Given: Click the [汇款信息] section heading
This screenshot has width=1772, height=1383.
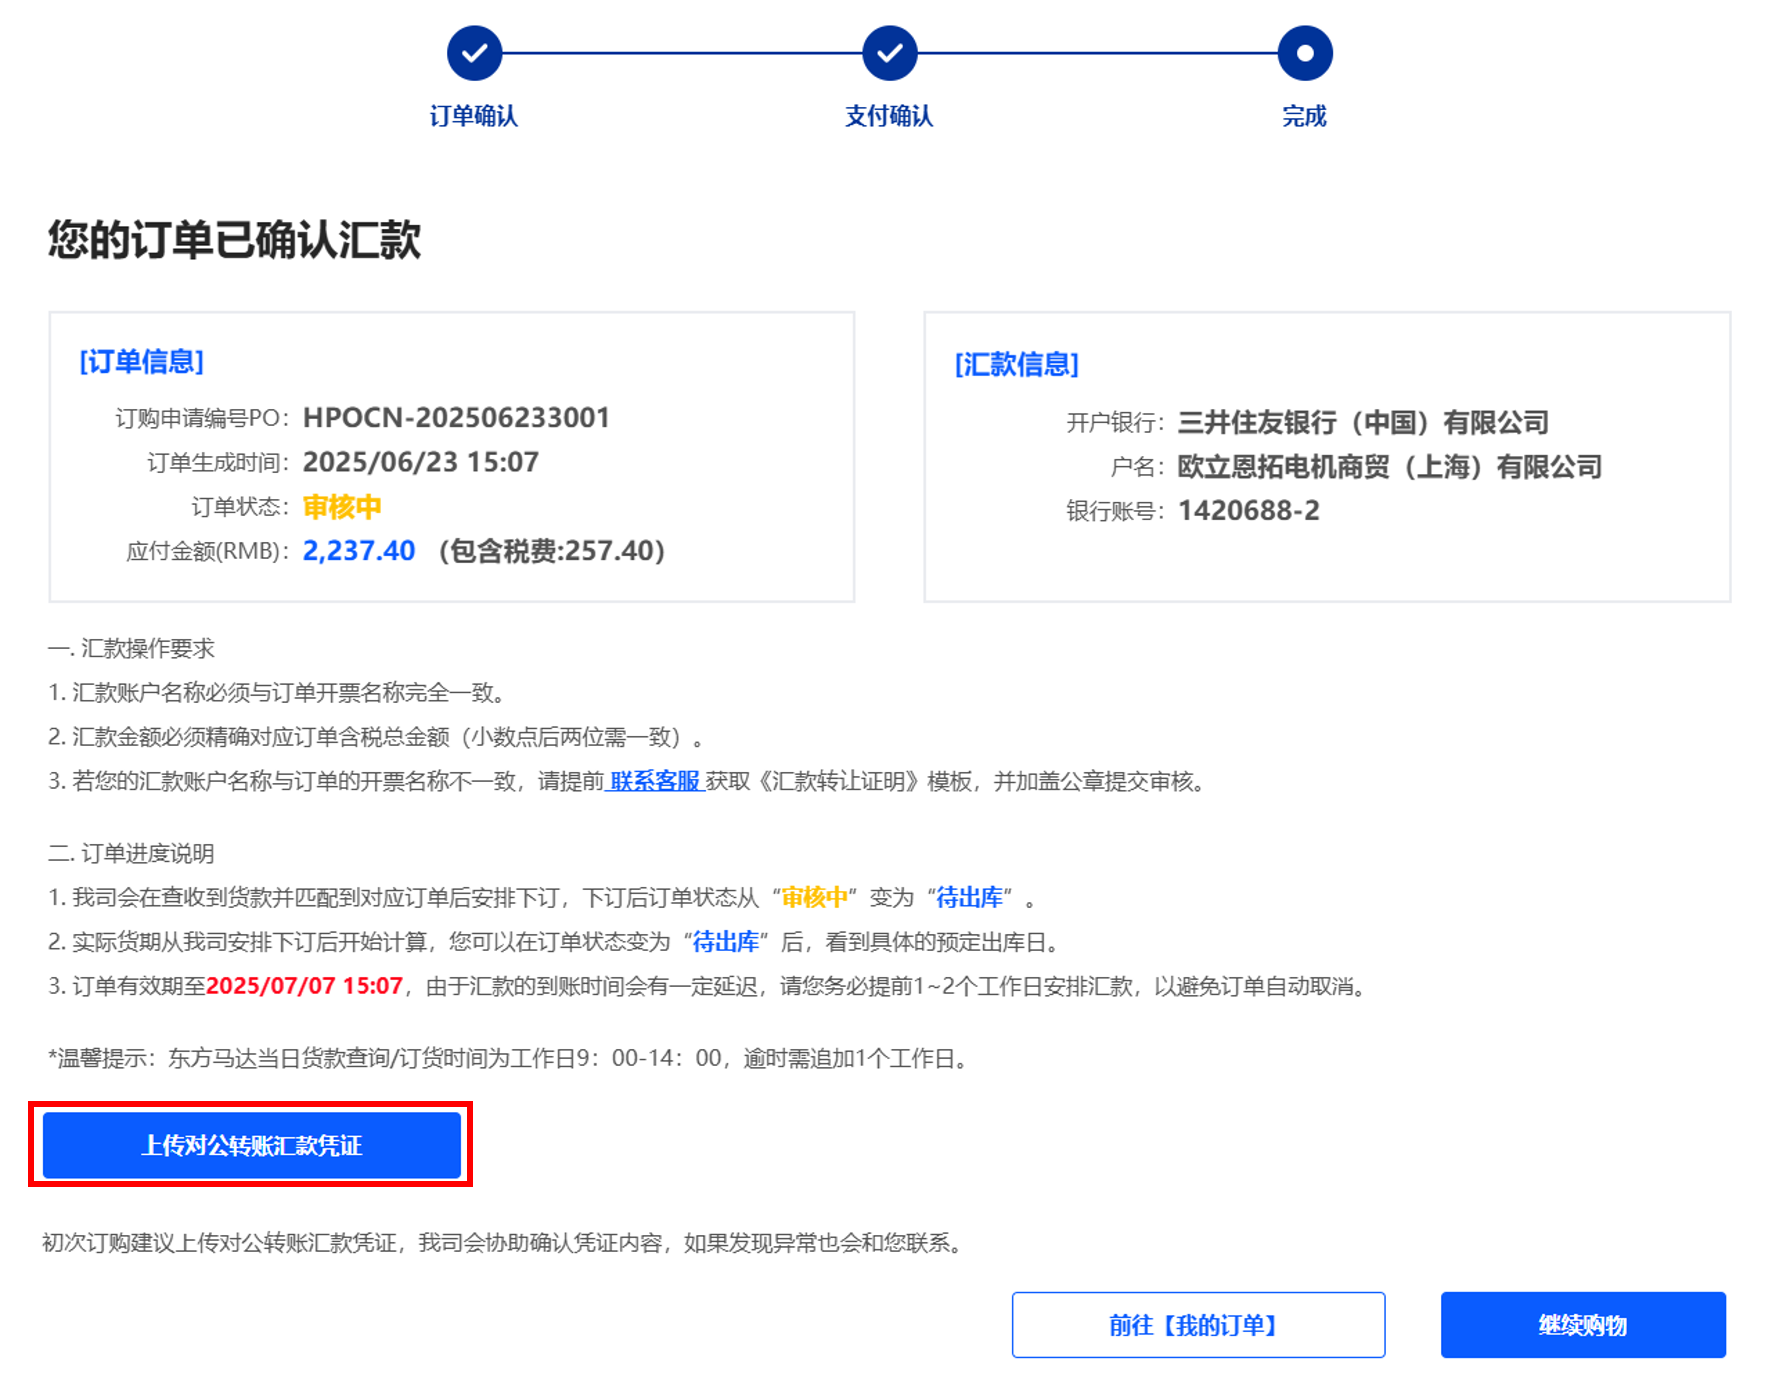Looking at the screenshot, I should pyautogui.click(x=1017, y=365).
